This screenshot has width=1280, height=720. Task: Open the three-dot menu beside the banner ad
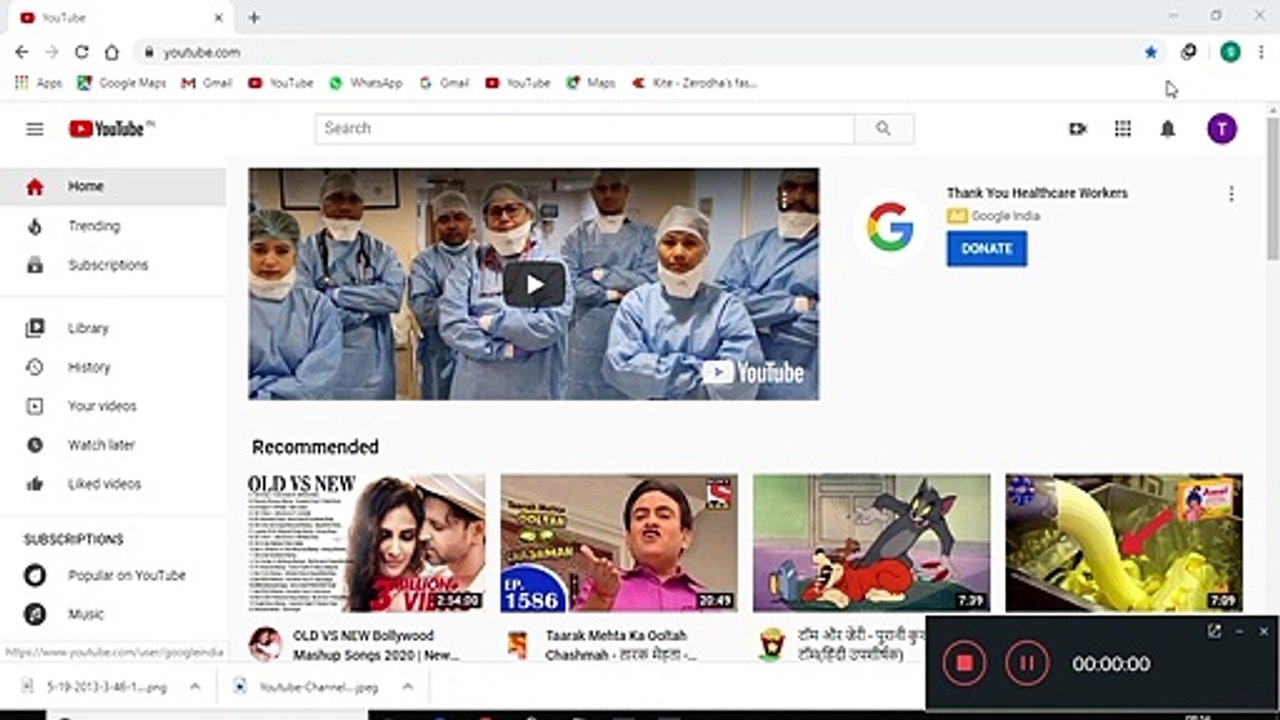[1231, 194]
